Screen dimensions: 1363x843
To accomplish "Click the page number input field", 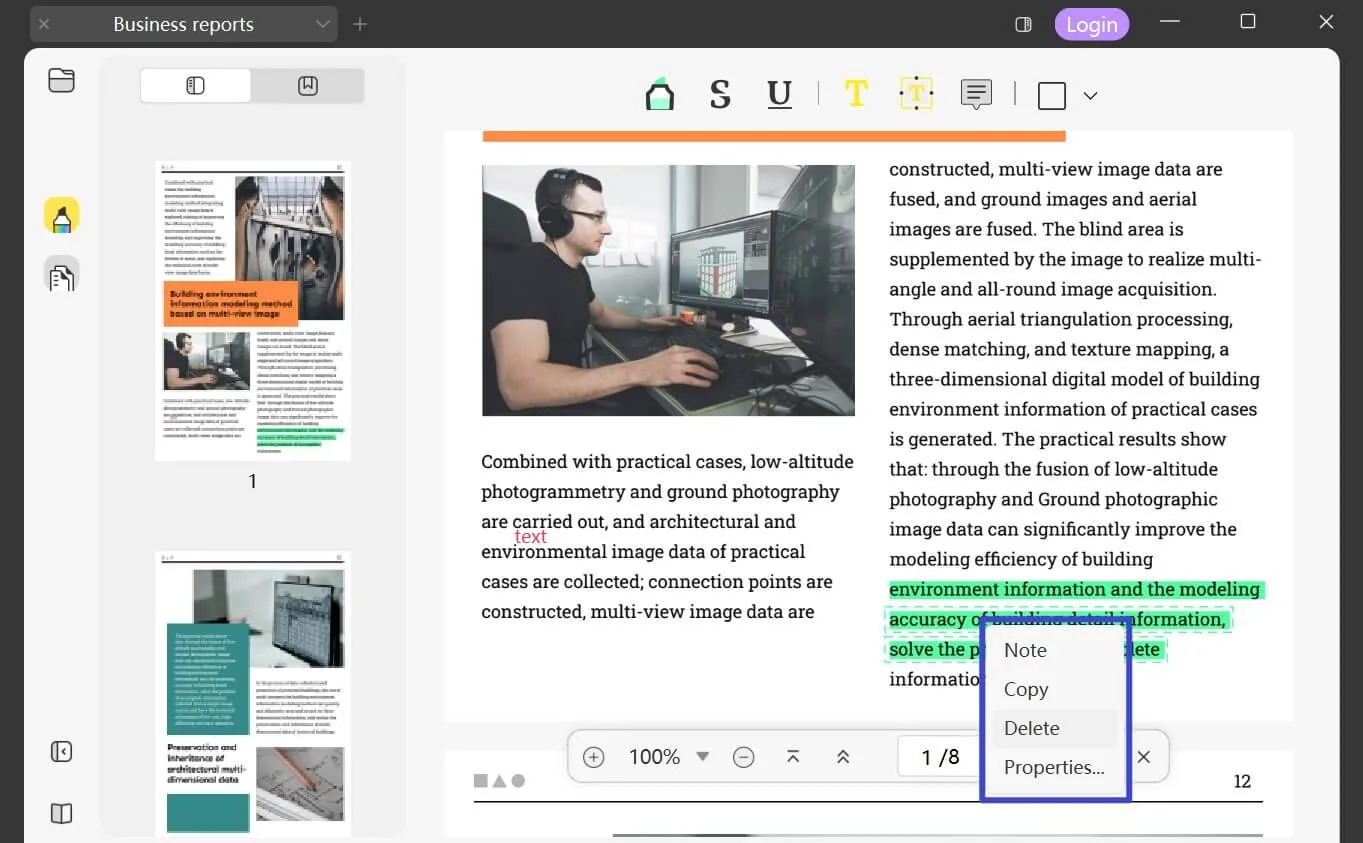I will point(939,757).
